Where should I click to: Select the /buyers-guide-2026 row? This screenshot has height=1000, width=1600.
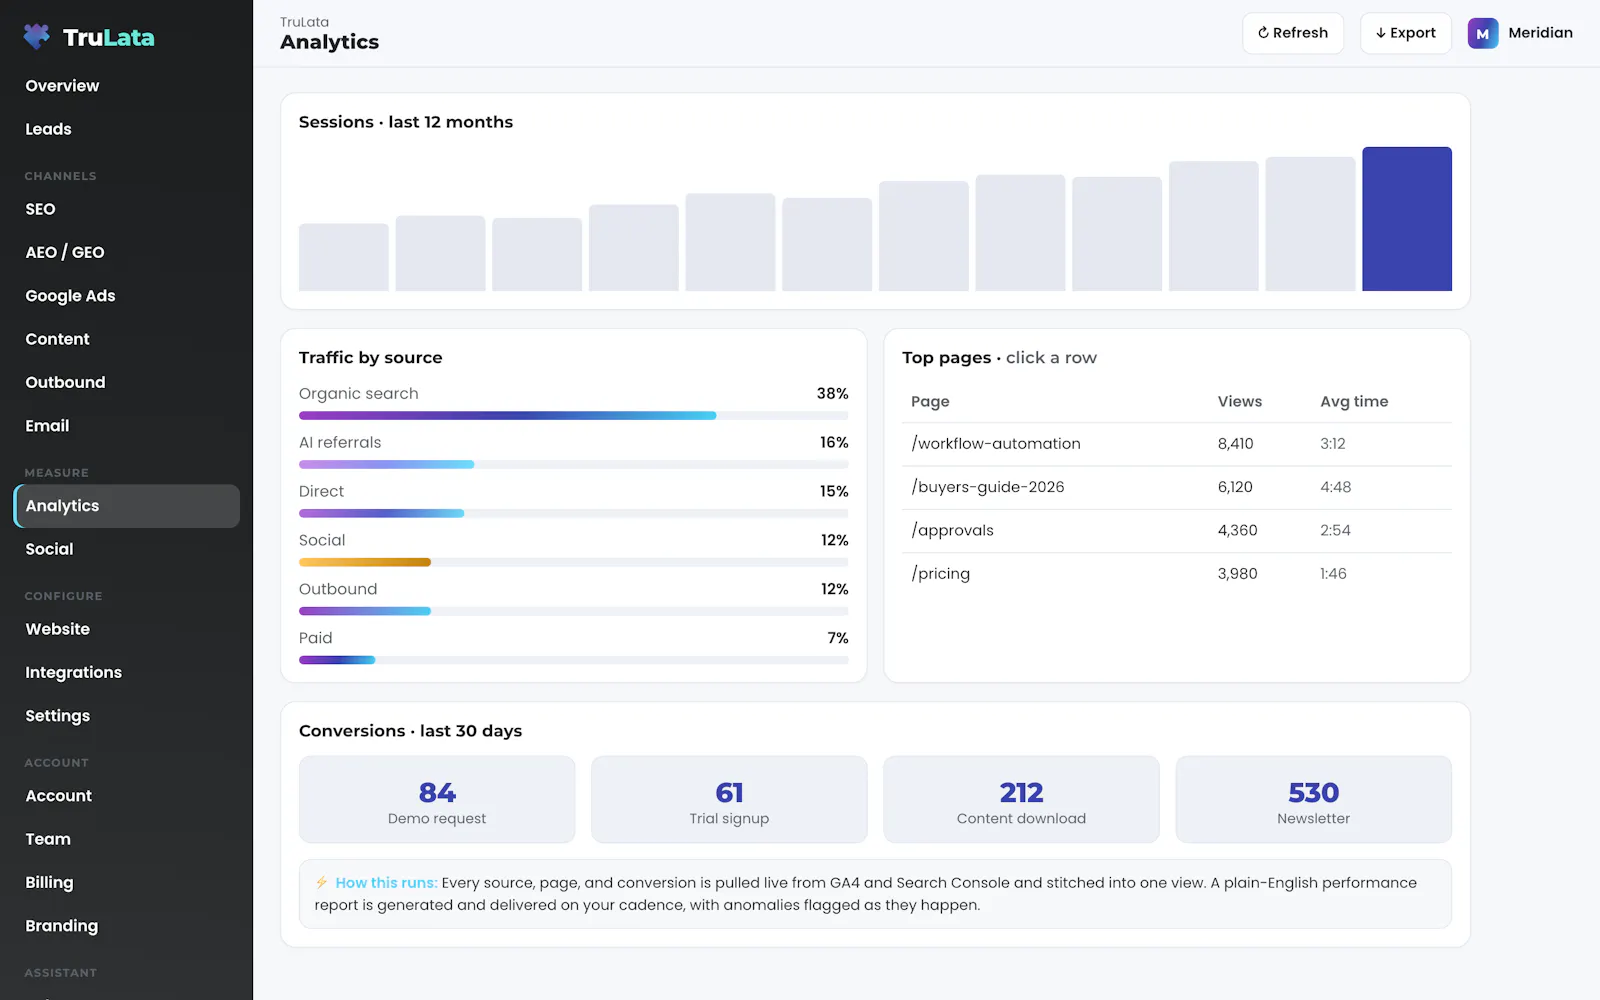[1176, 487]
